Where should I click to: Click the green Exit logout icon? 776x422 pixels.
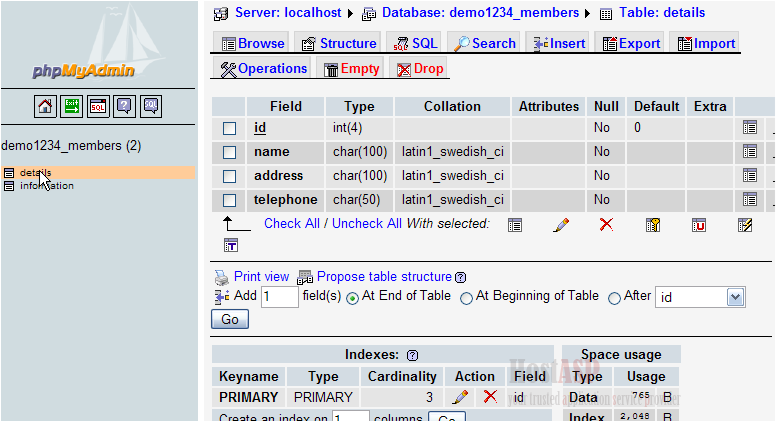(72, 105)
